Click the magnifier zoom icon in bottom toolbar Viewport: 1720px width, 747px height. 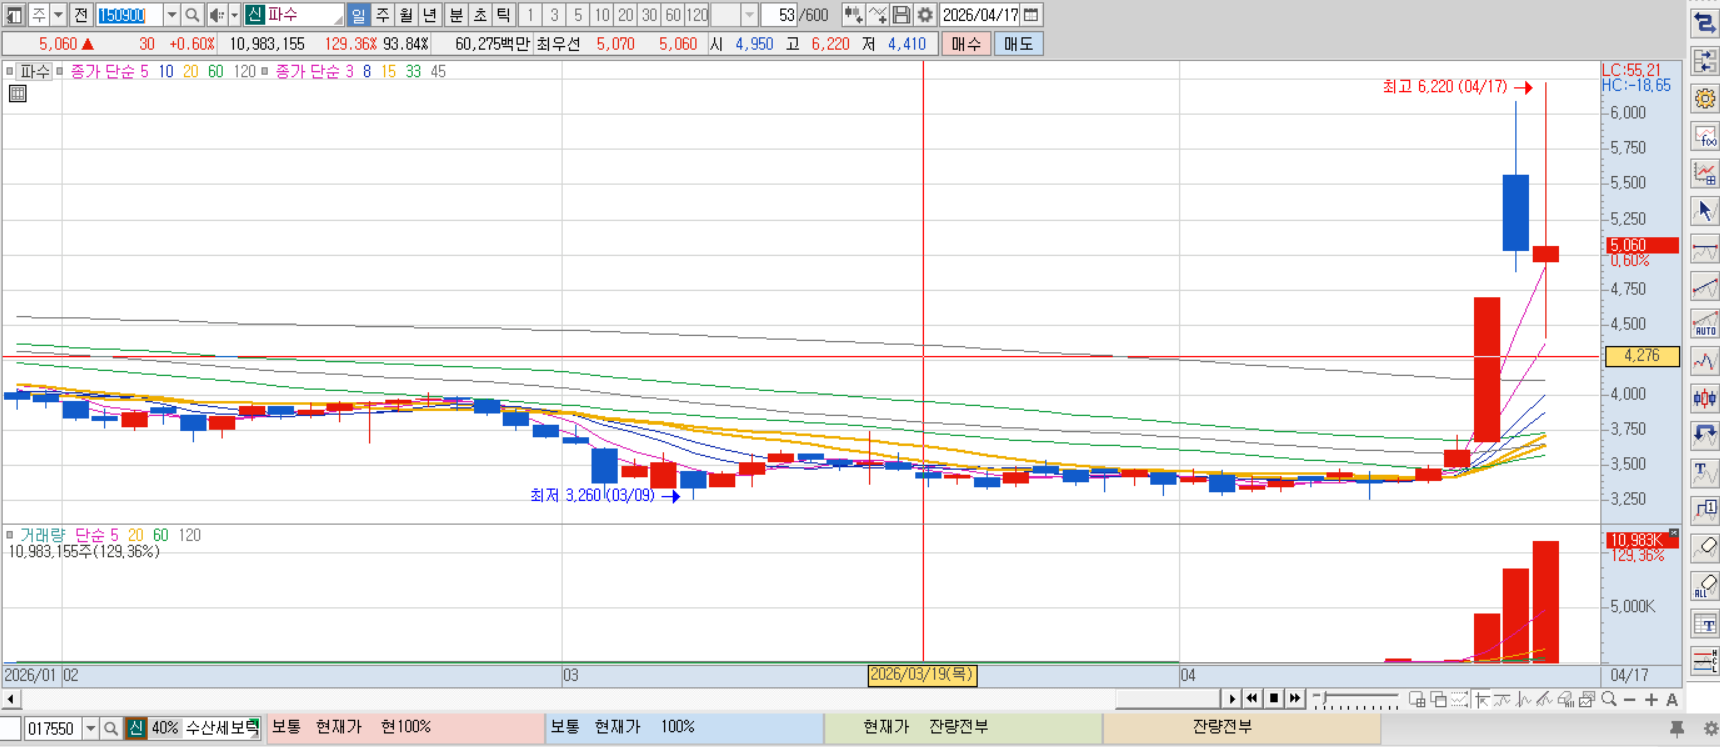coord(1609,699)
